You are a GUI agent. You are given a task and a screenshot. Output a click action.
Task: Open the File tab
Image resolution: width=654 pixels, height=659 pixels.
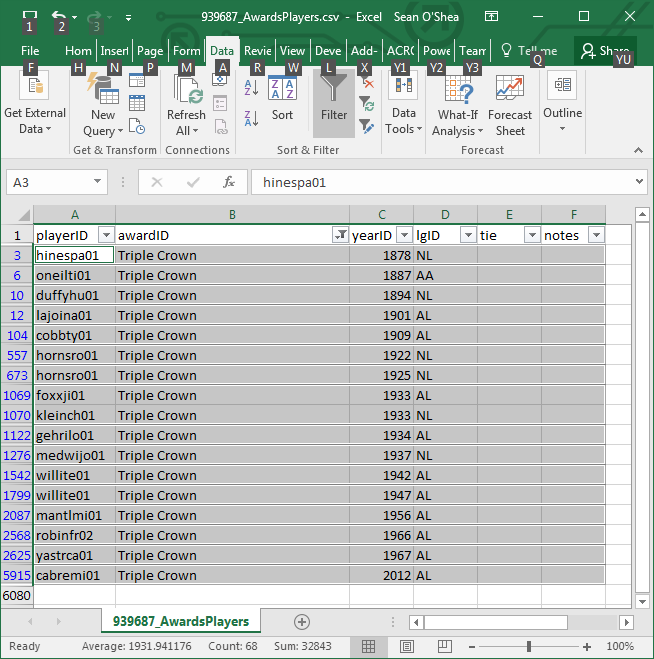30,51
